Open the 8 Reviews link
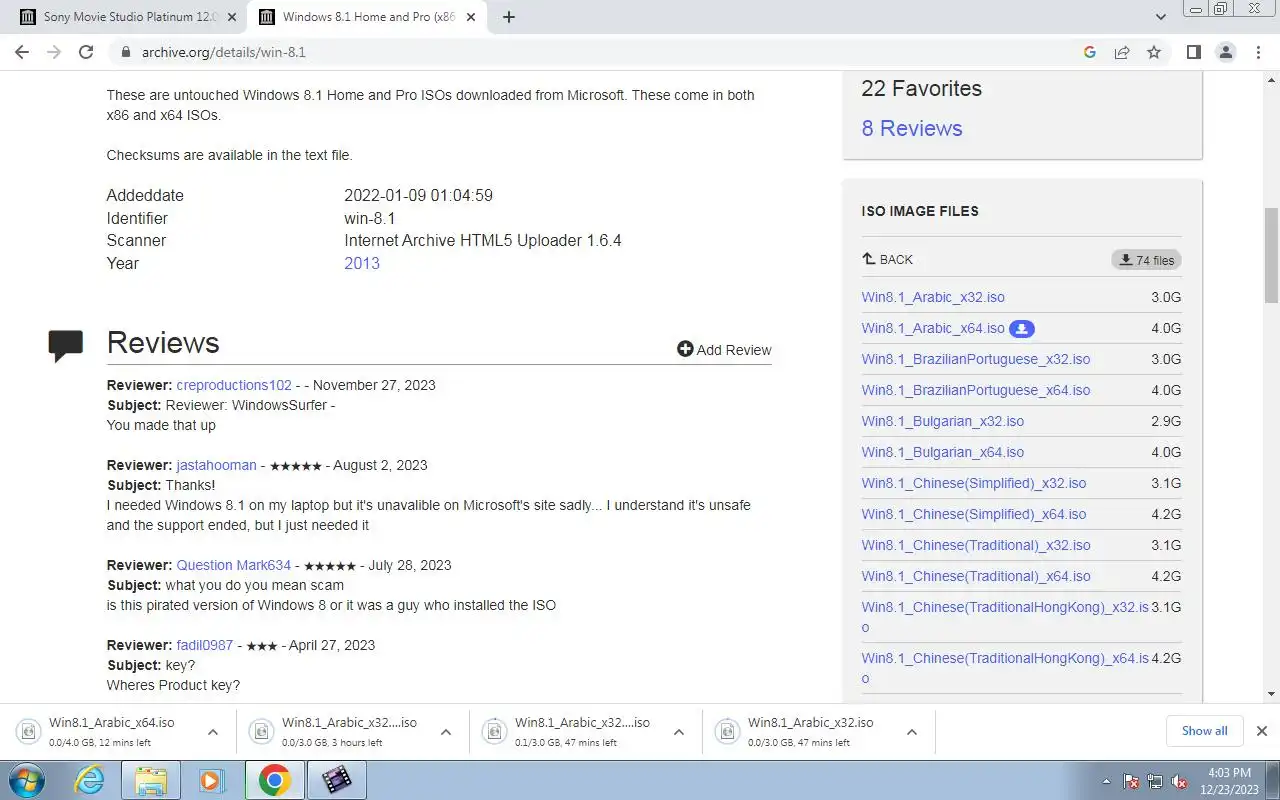1280x800 pixels. [x=912, y=128]
